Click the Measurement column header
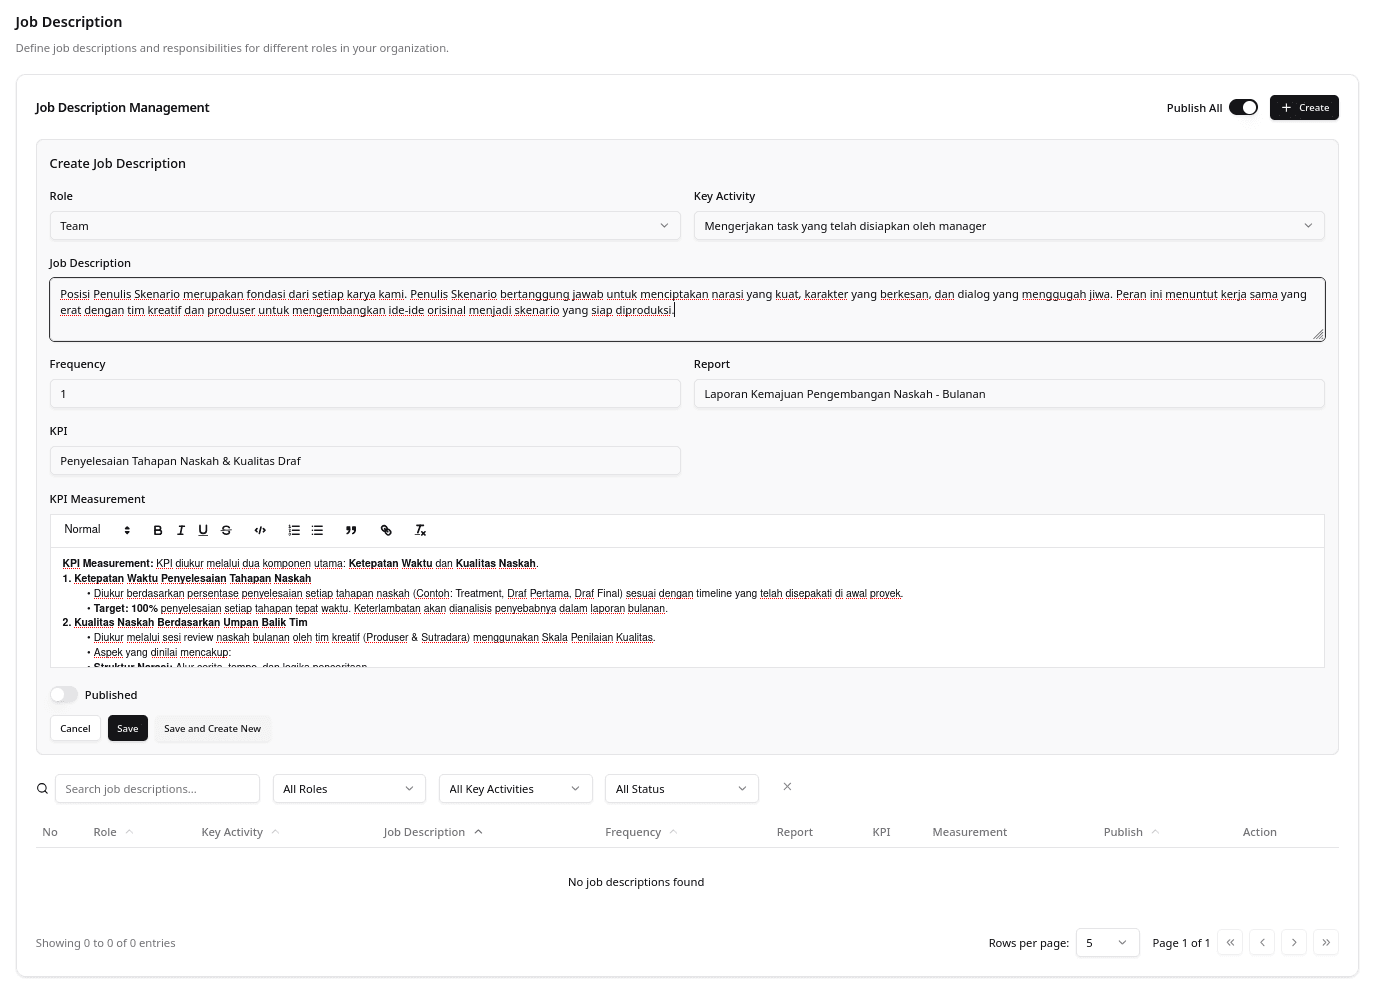1378x993 pixels. pos(970,832)
